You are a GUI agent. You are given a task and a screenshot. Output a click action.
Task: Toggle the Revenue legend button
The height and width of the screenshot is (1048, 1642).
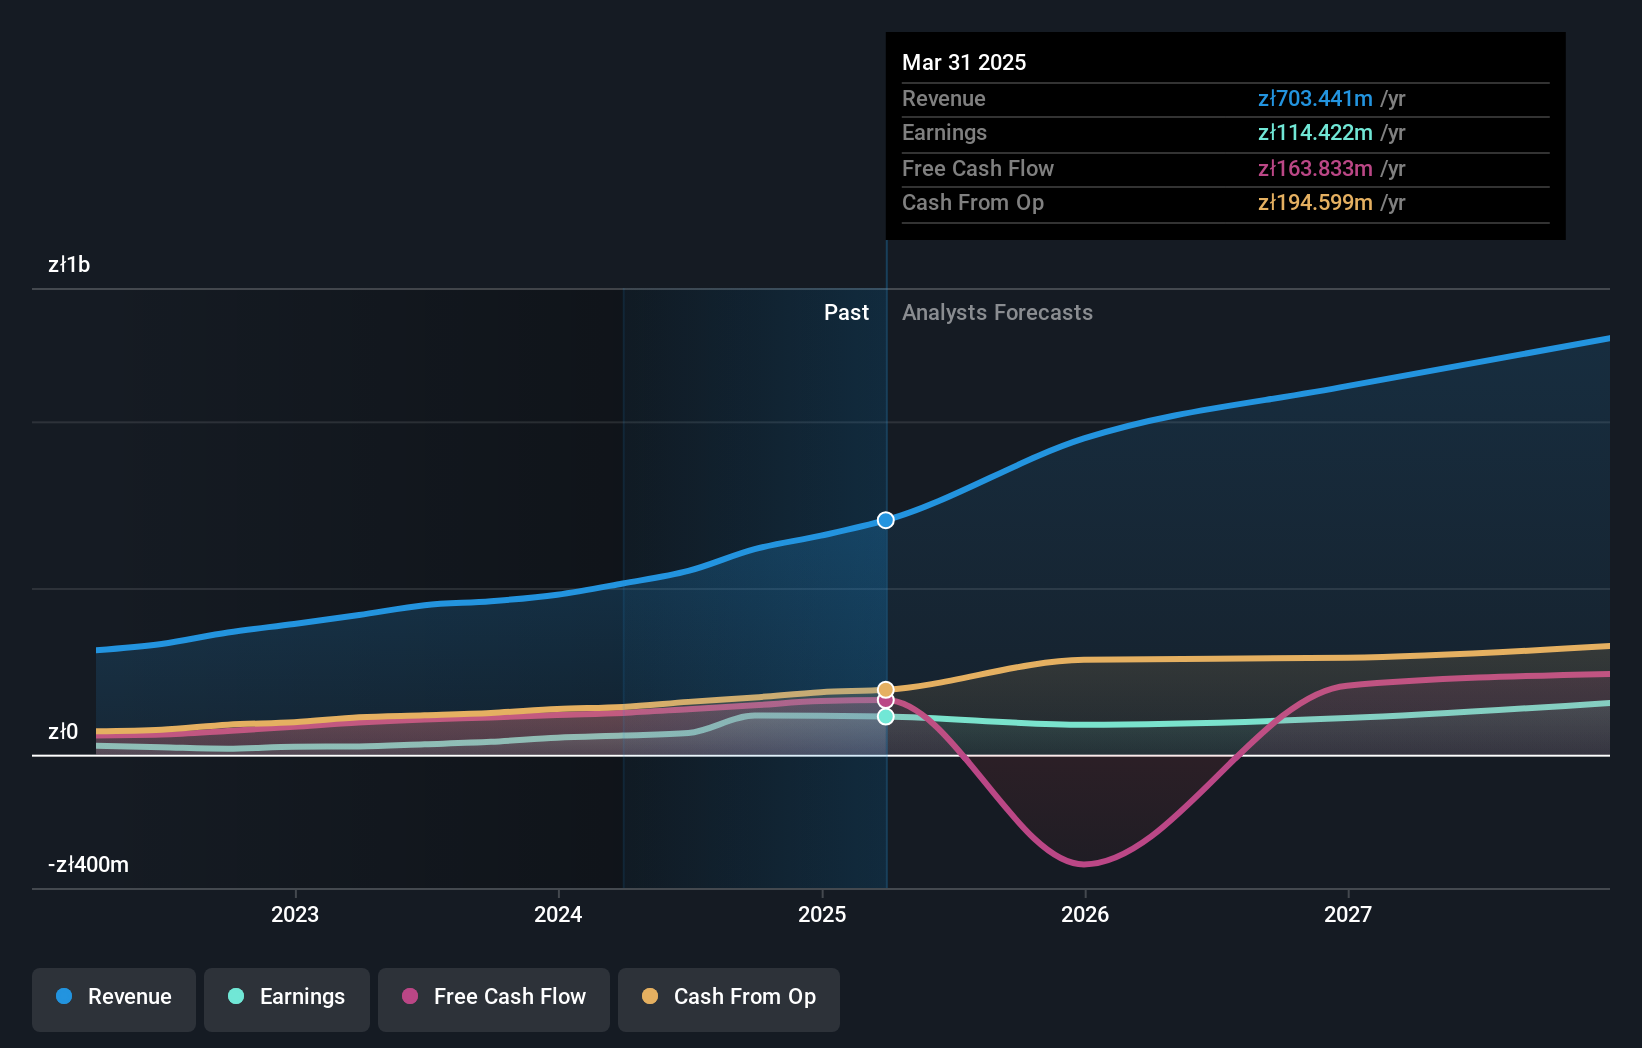coord(114,999)
